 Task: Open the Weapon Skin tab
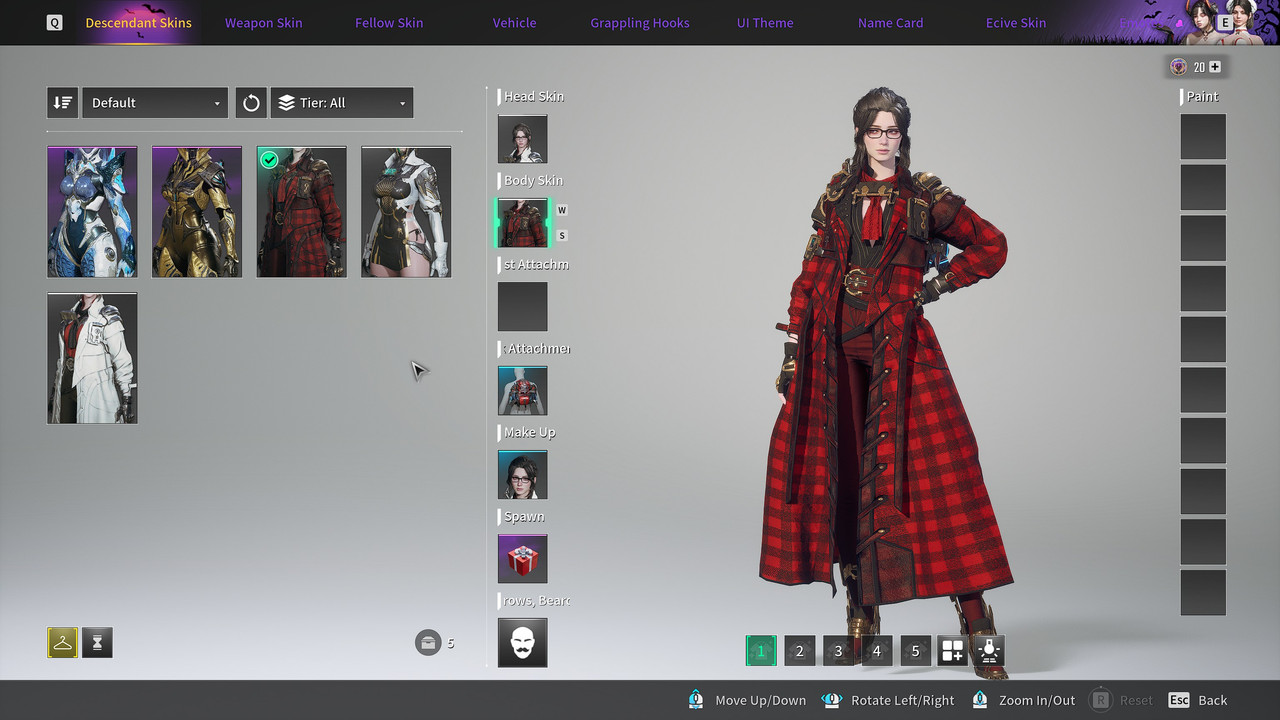coord(263,23)
